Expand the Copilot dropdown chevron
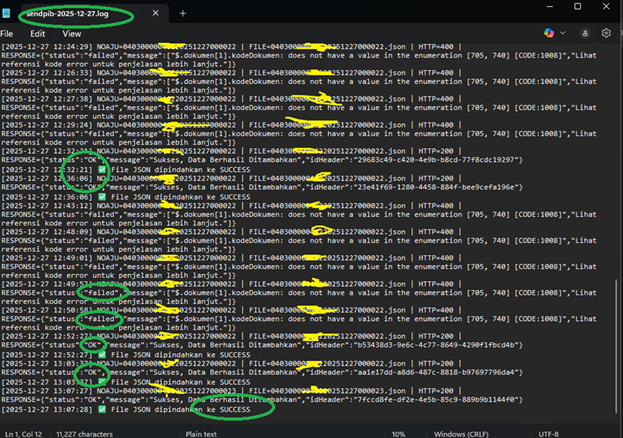Screen dimensions: 623x438 pos(562,33)
